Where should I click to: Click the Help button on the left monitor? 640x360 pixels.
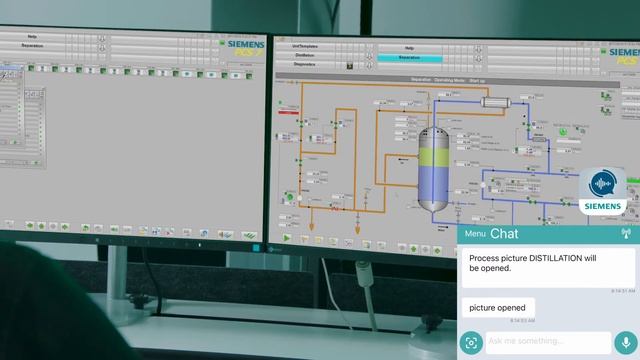click(x=32, y=36)
